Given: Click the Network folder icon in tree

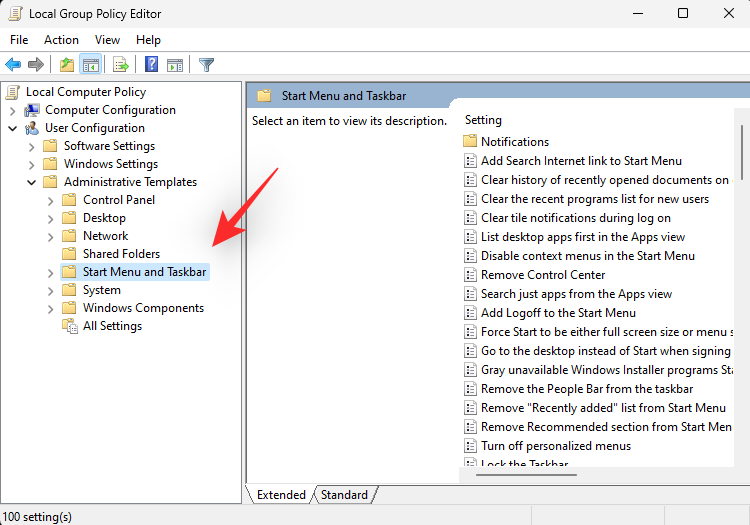Looking at the screenshot, I should point(69,236).
